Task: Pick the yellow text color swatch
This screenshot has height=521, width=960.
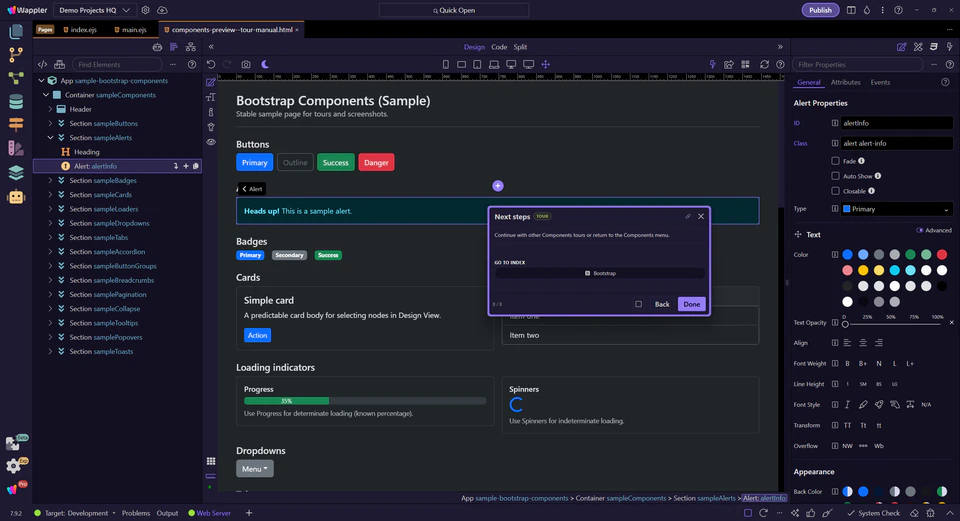Action: (x=863, y=270)
